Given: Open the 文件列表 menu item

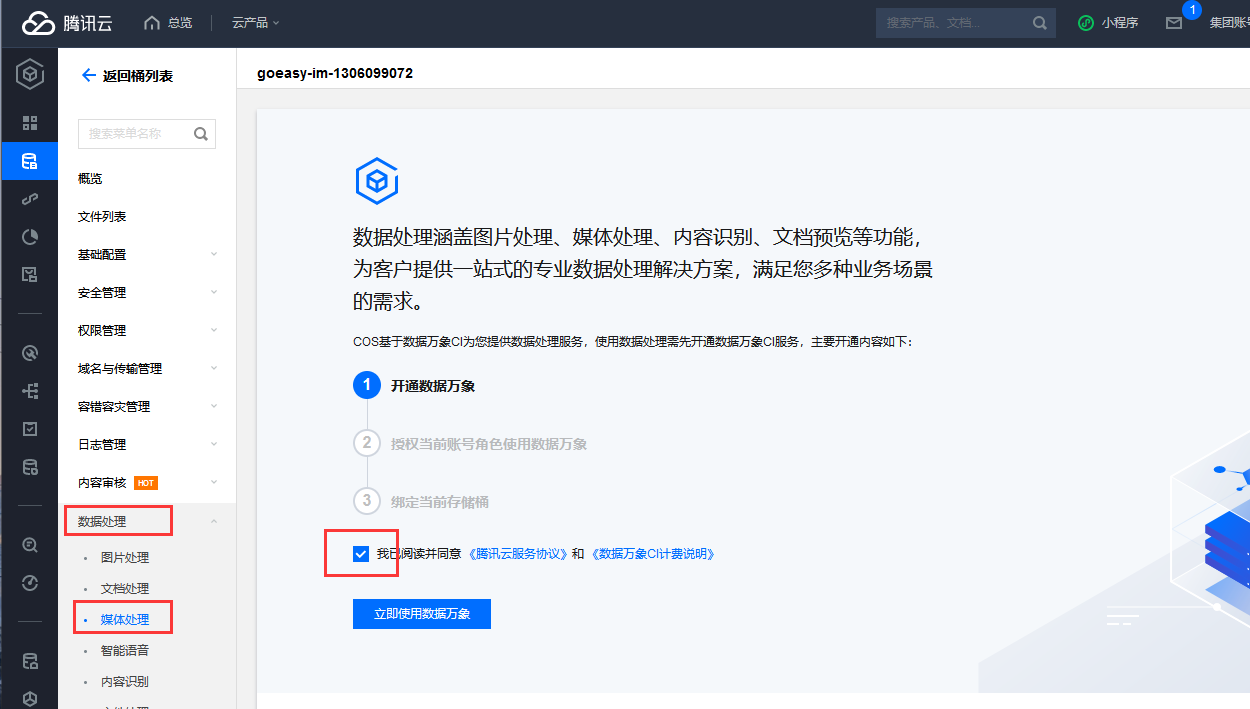Looking at the screenshot, I should [102, 217].
